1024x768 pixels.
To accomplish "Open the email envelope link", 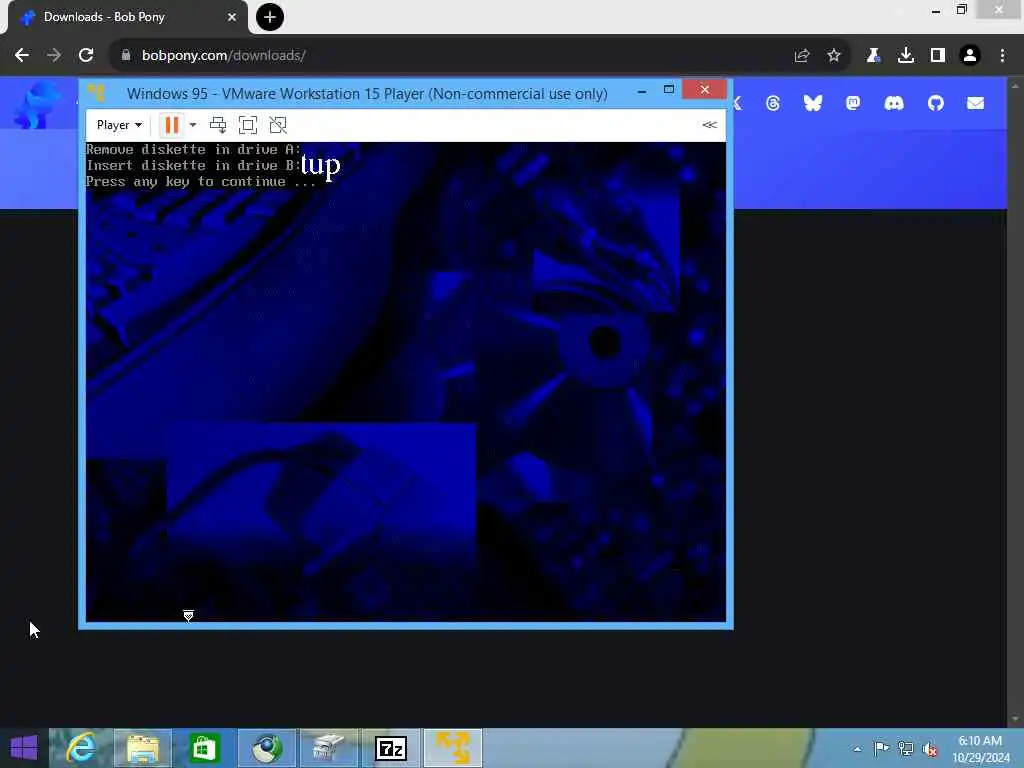I will coord(976,103).
